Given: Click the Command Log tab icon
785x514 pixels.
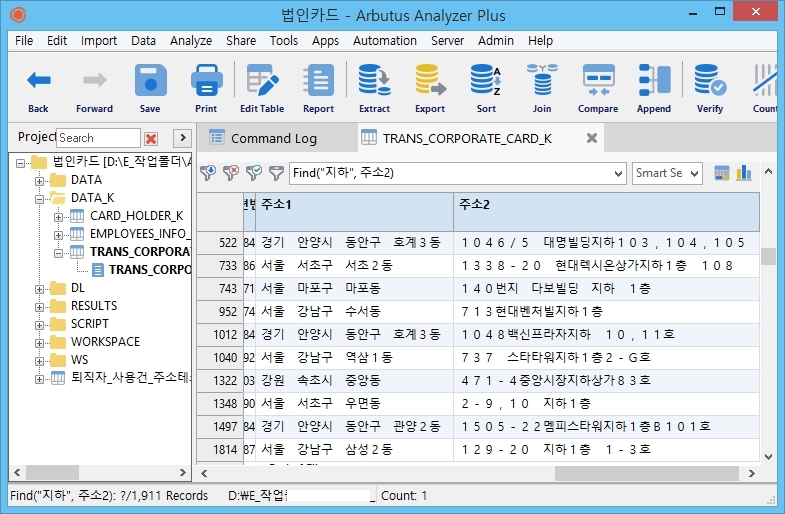Looking at the screenshot, I should click(x=217, y=137).
